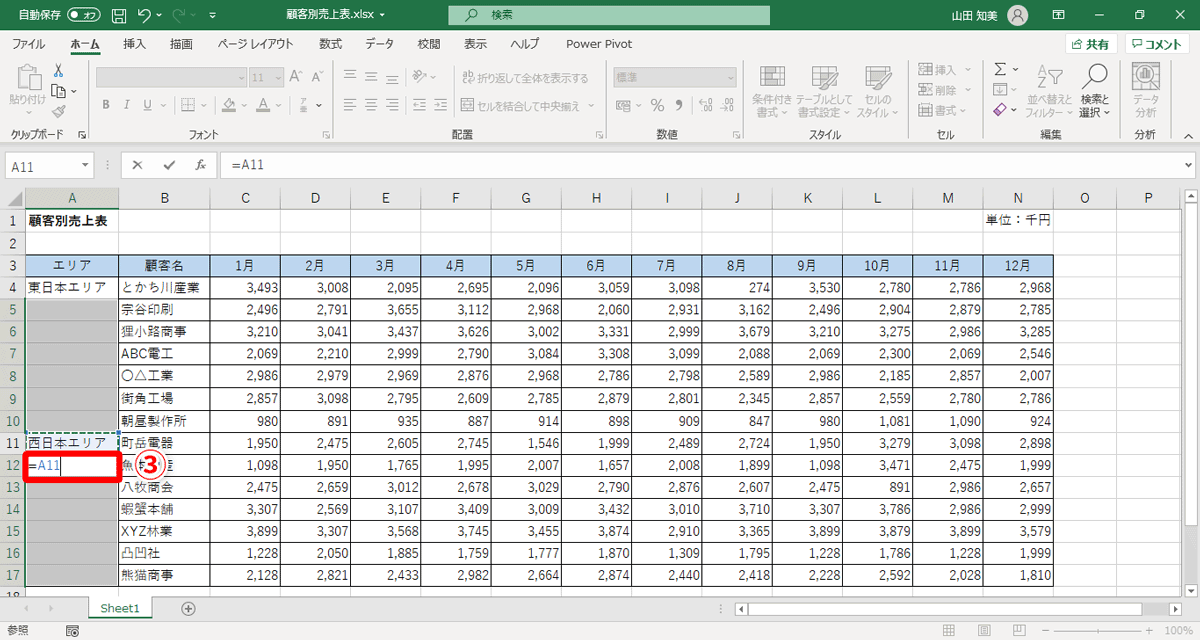Click the Share (共有) button

pyautogui.click(x=1090, y=44)
